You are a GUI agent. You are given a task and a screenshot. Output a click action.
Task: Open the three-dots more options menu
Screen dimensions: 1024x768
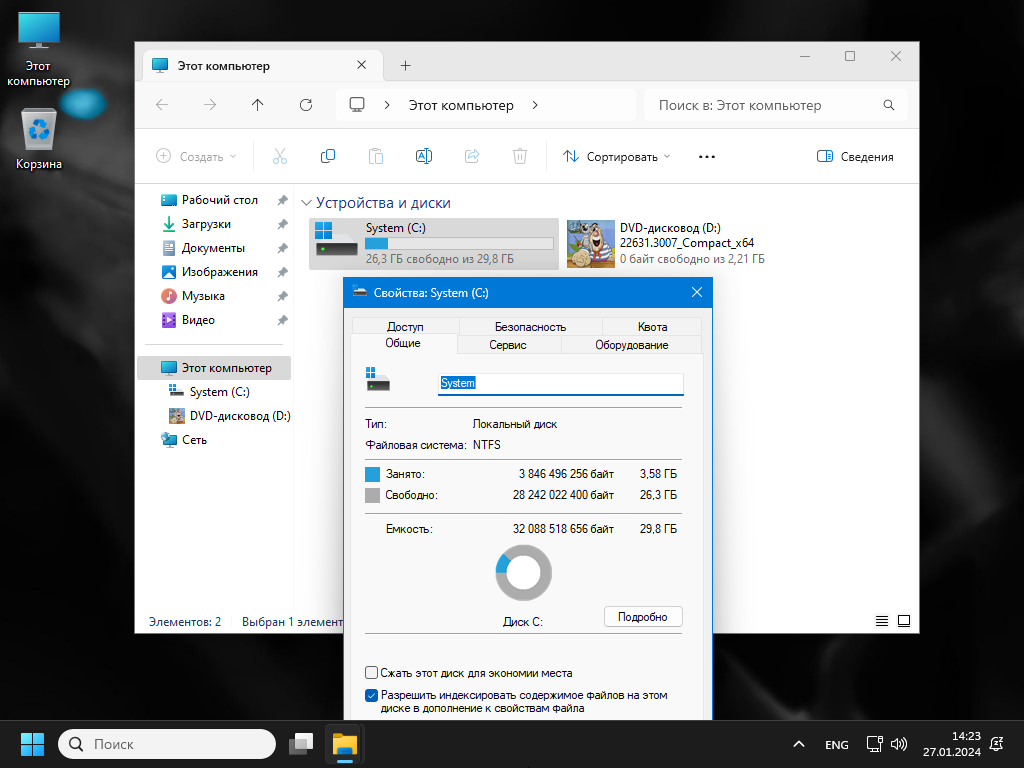click(x=707, y=157)
